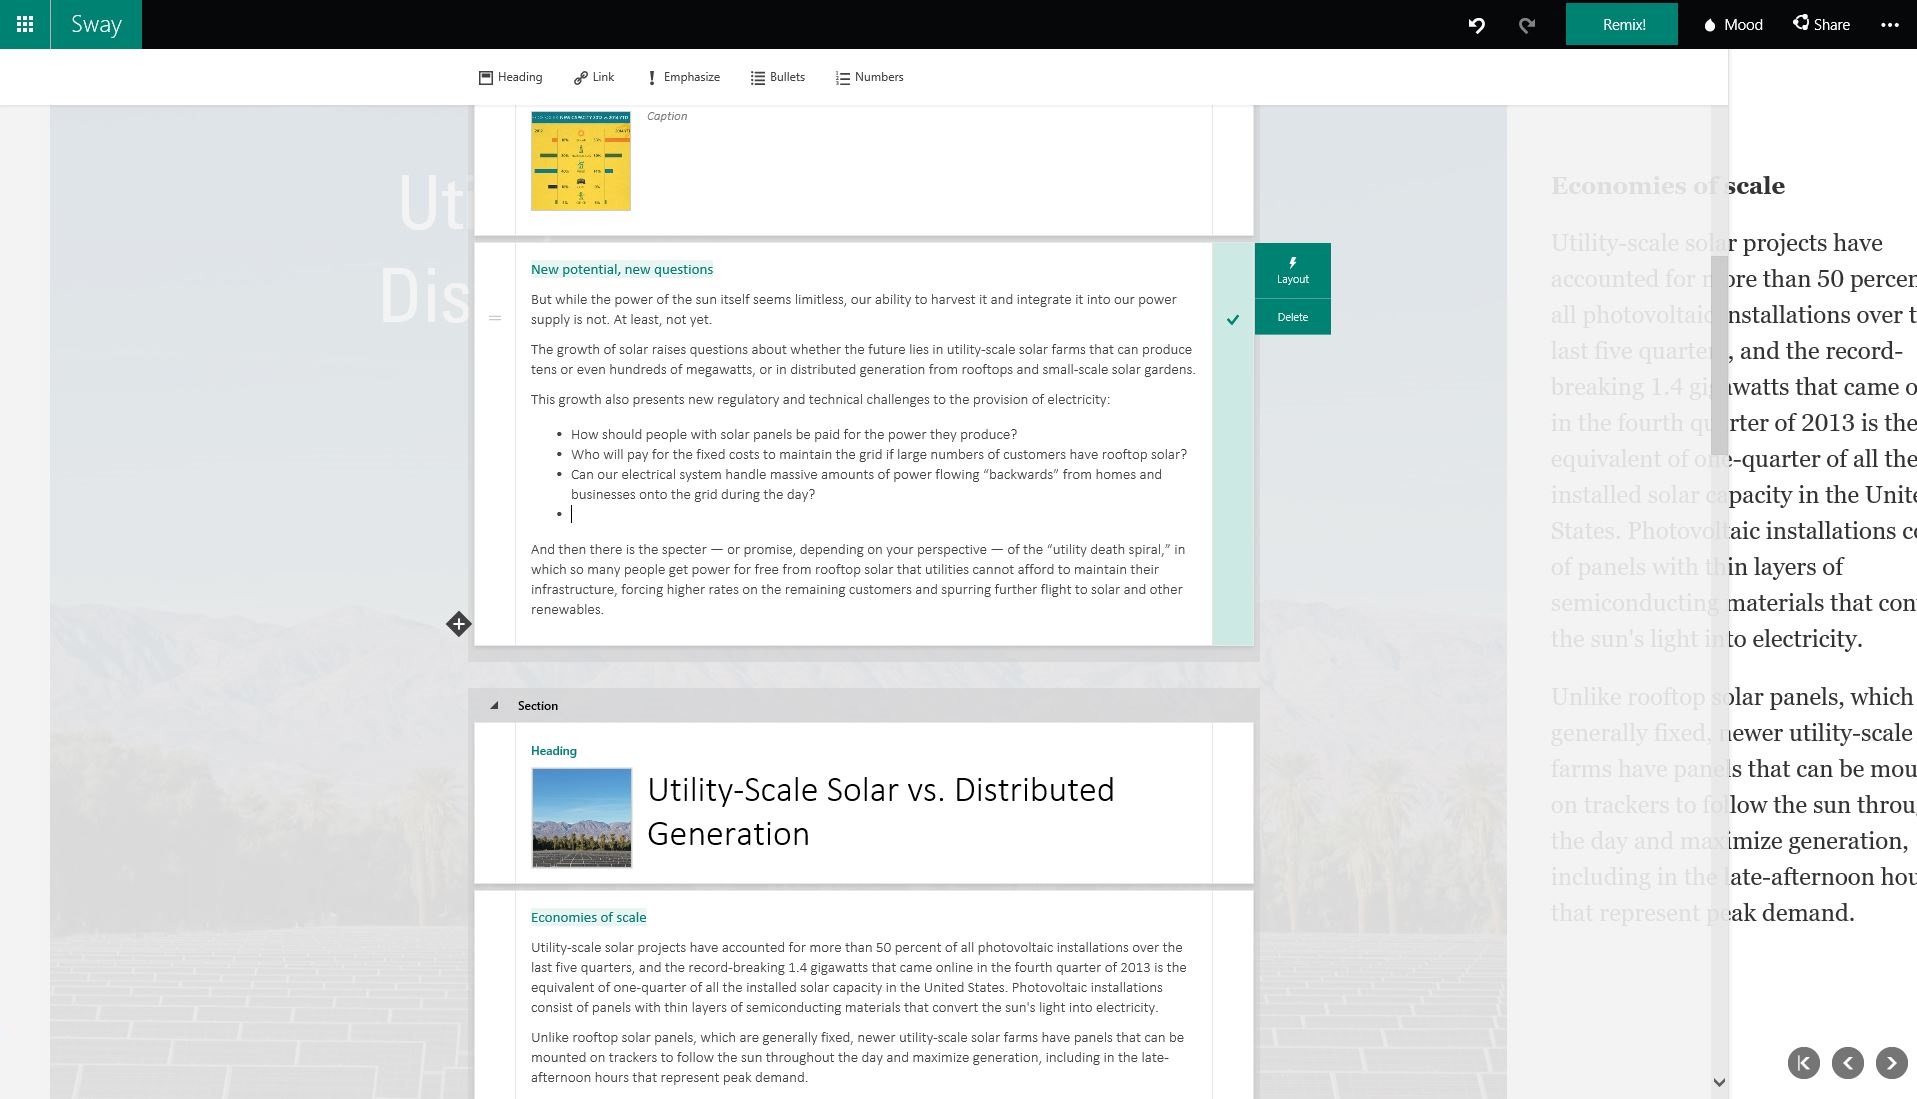Image resolution: width=1917 pixels, height=1099 pixels.
Task: Insert a Link from the toolbar
Action: (x=594, y=77)
